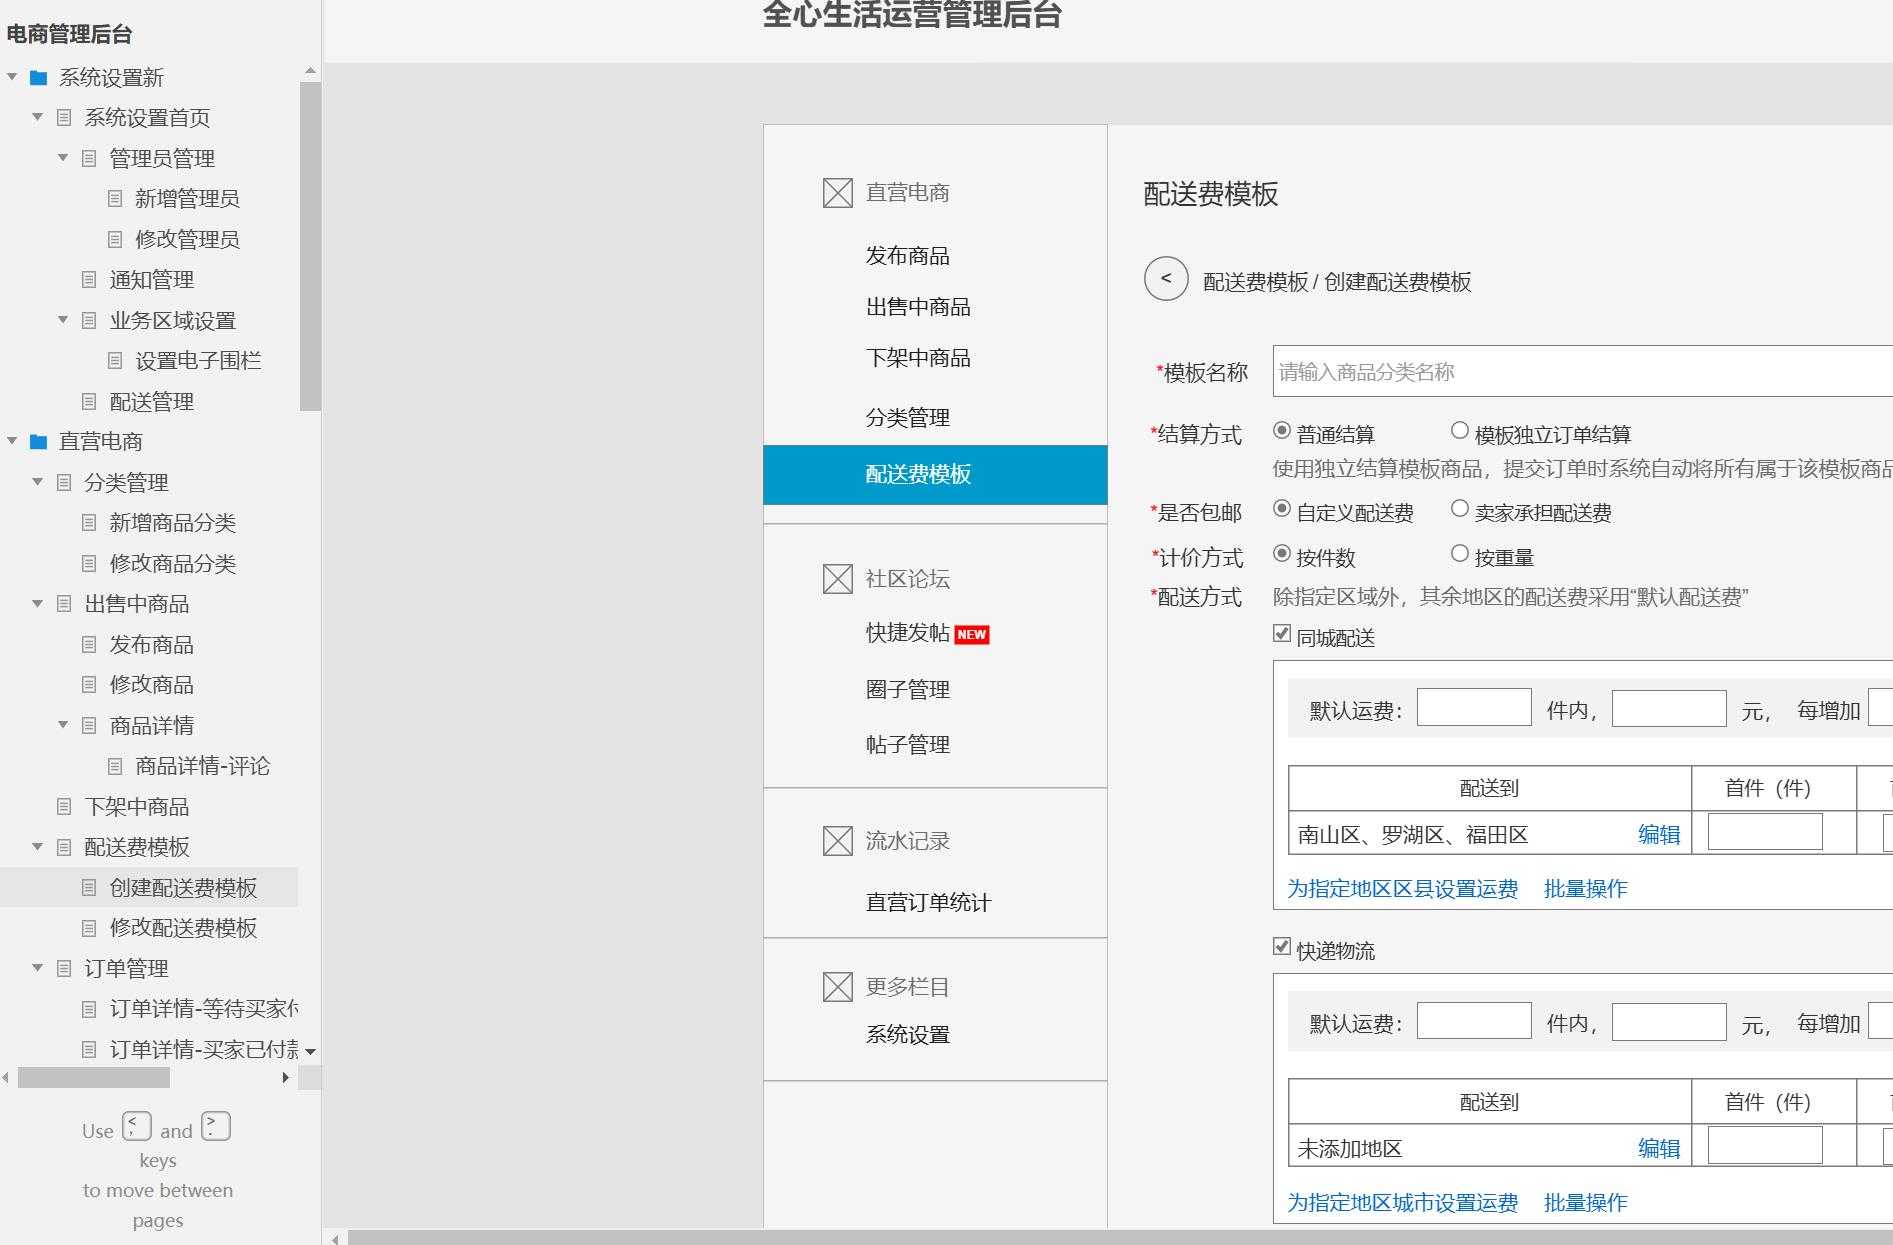This screenshot has height=1245, width=1893.
Task: Click 编辑 link in the 南山区 row
Action: pos(1658,834)
